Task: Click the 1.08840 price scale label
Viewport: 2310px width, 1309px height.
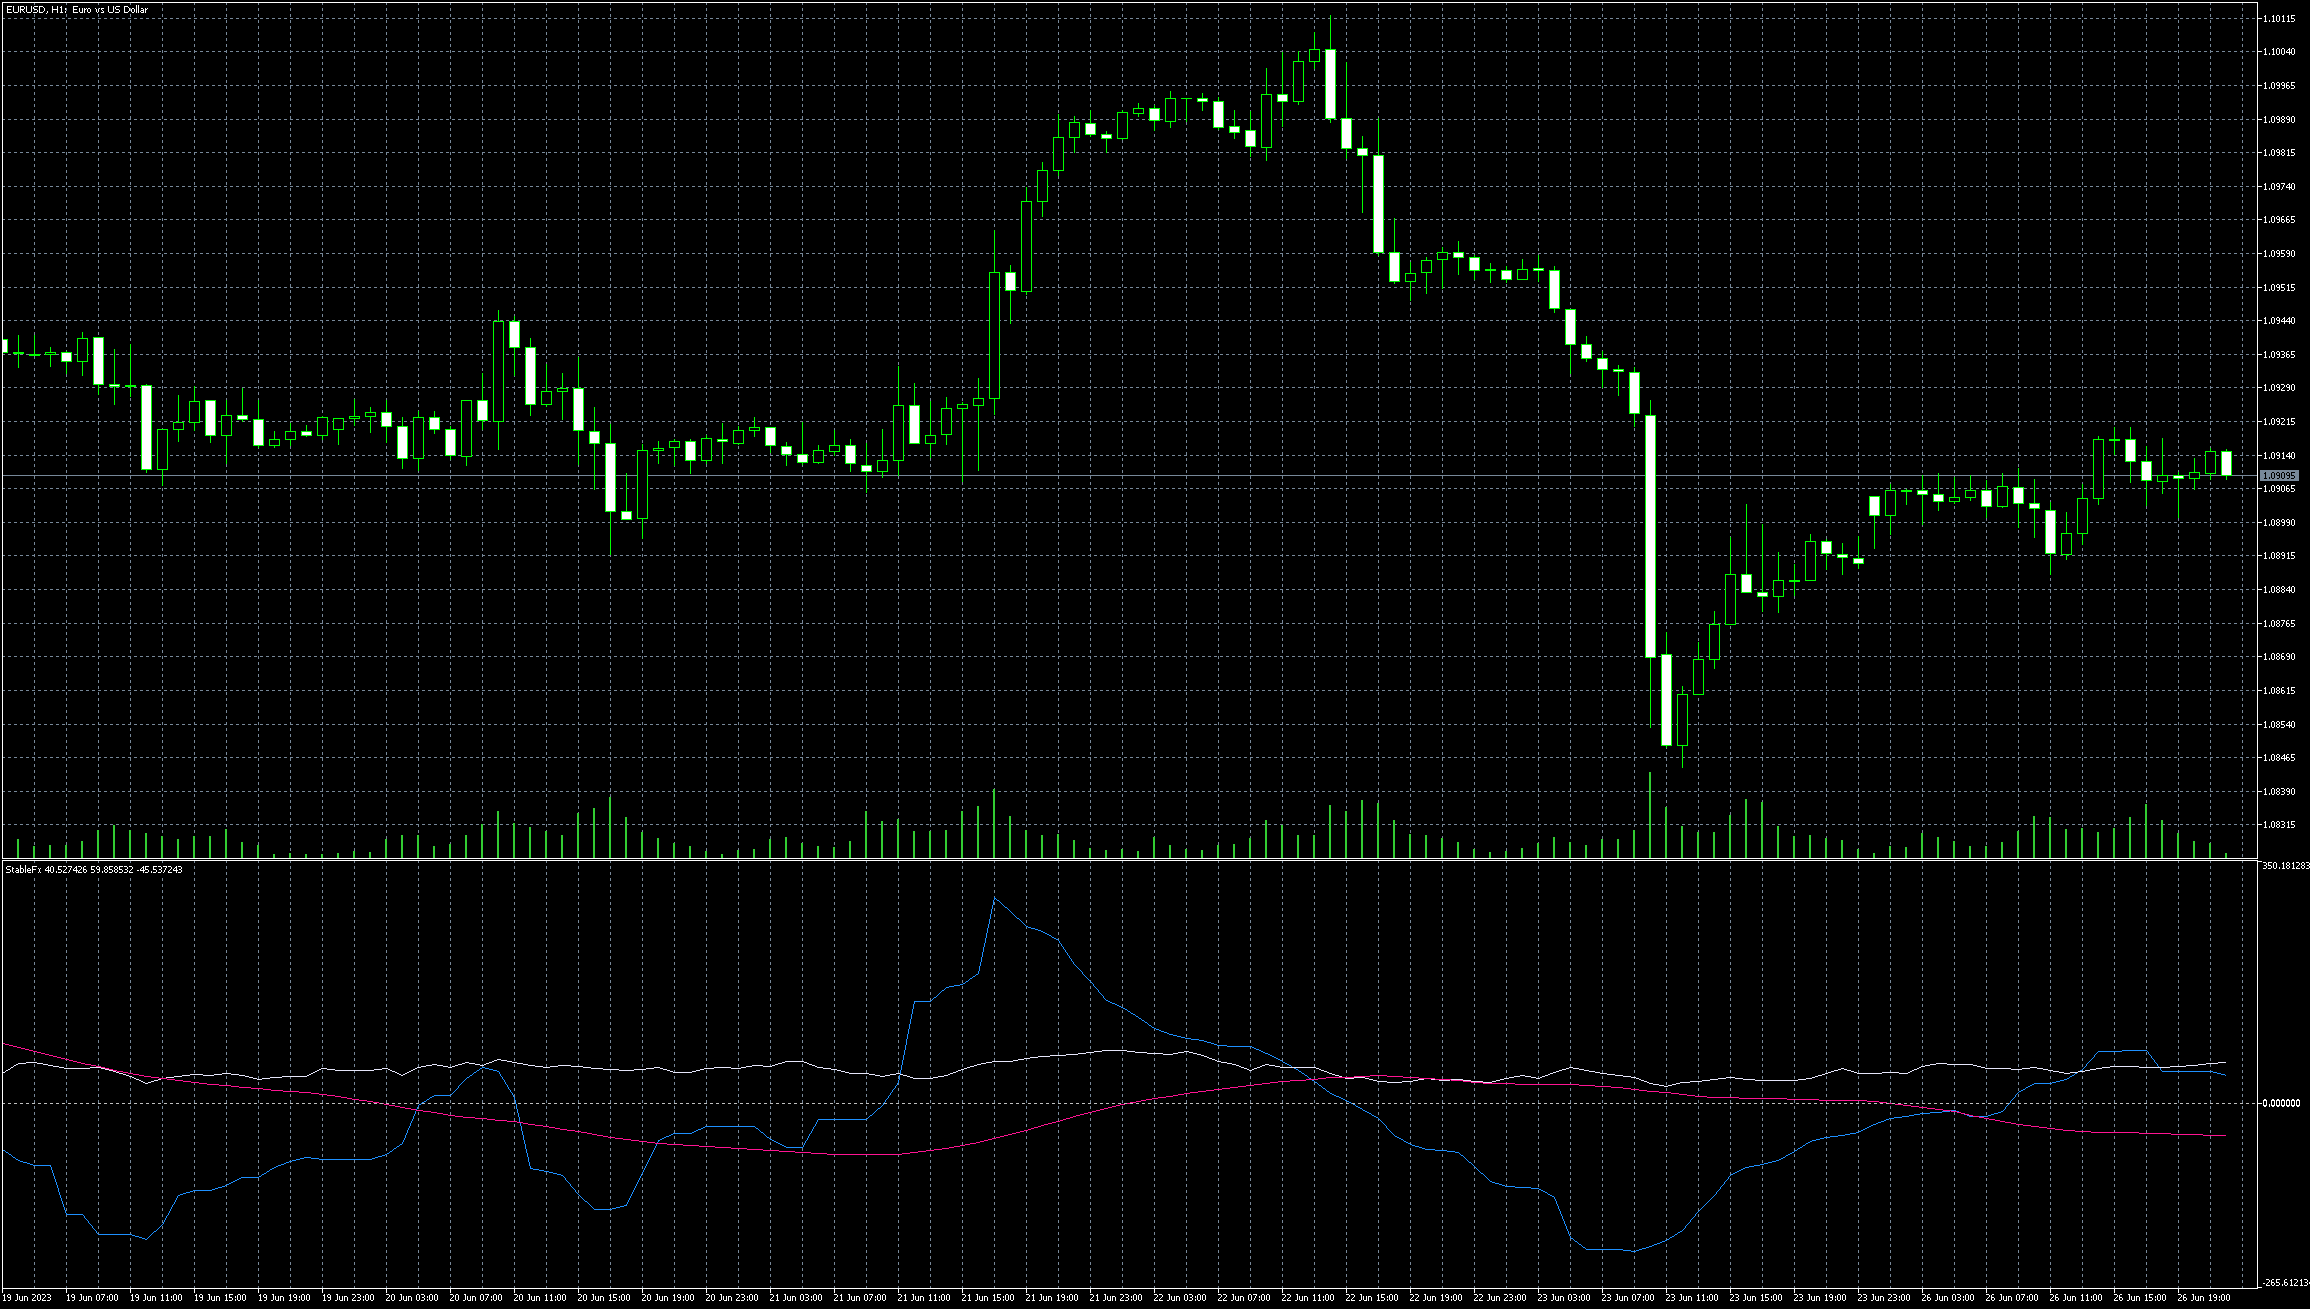Action: [x=2279, y=590]
